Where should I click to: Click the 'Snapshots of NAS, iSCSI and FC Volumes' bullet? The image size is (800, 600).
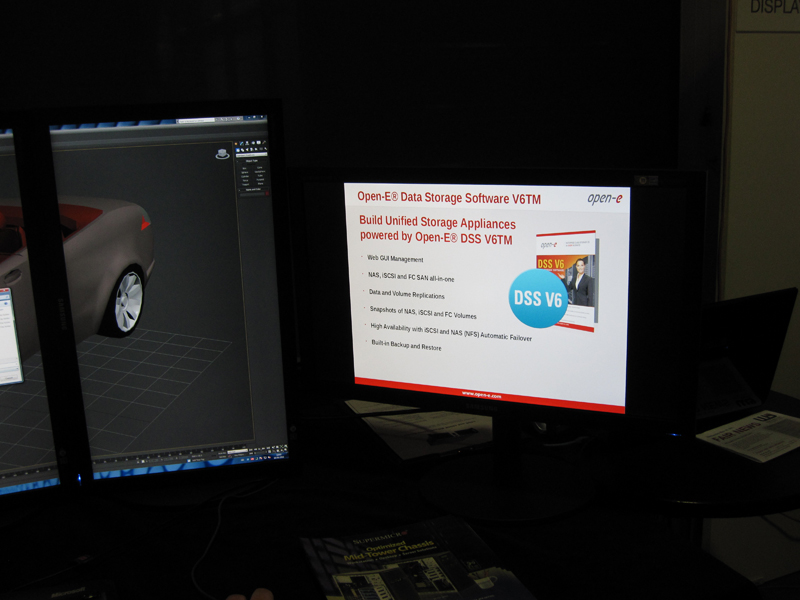point(423,312)
